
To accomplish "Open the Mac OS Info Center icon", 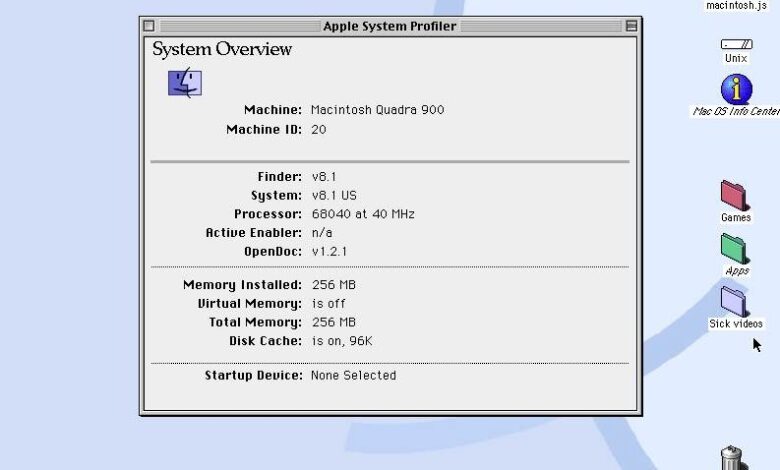I will (737, 89).
